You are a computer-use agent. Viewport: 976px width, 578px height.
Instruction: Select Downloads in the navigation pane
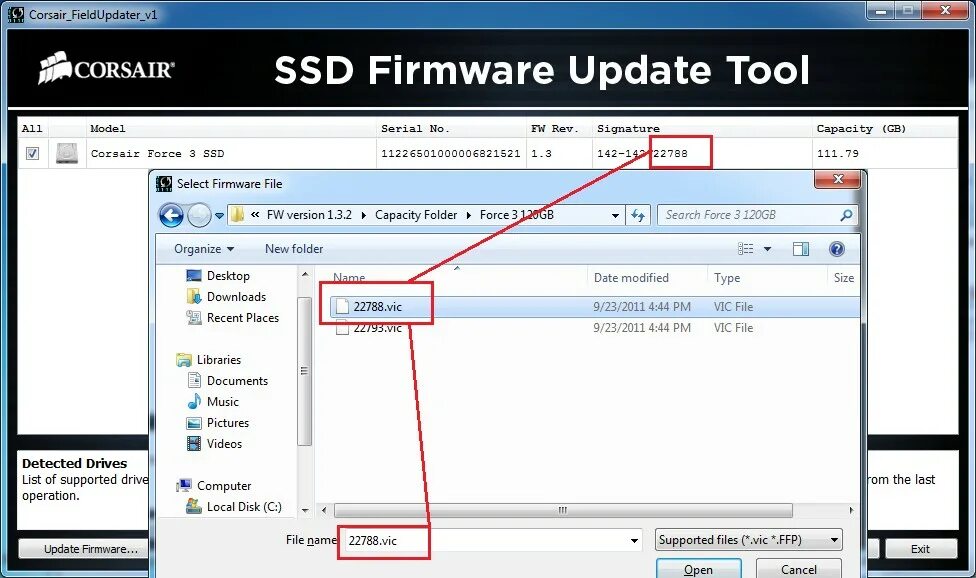[236, 297]
